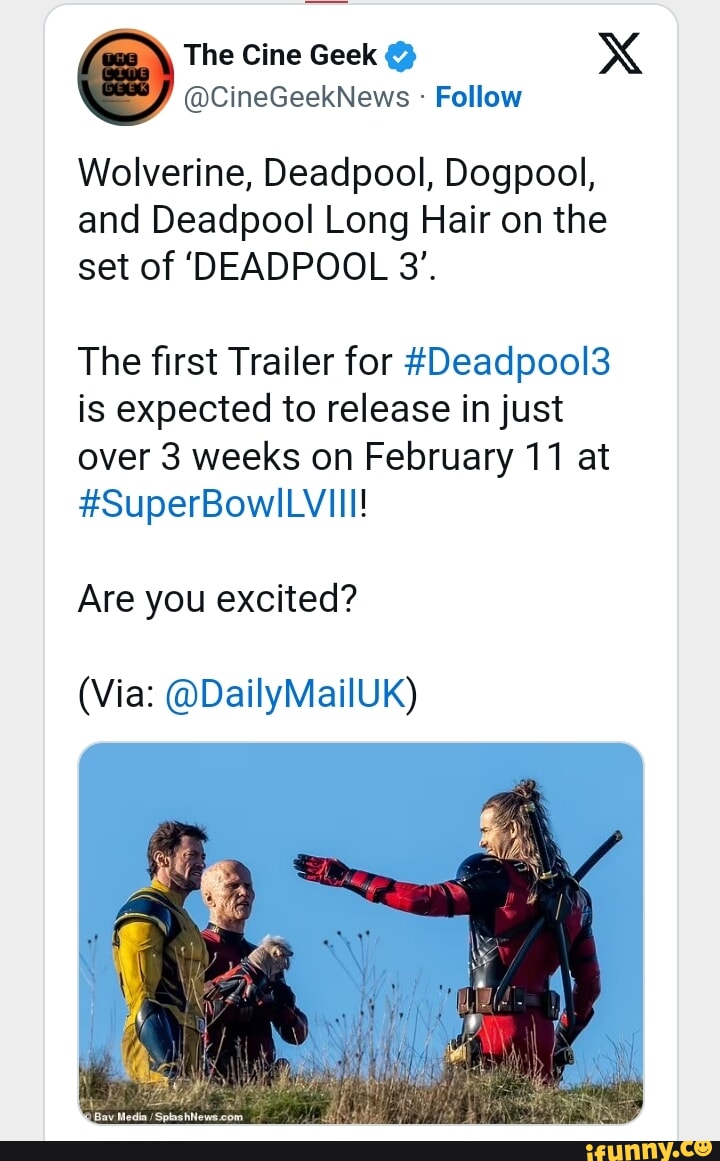Open the Deadpool 3 set photo
Viewport: 720px width, 1161px height.
pos(360,932)
